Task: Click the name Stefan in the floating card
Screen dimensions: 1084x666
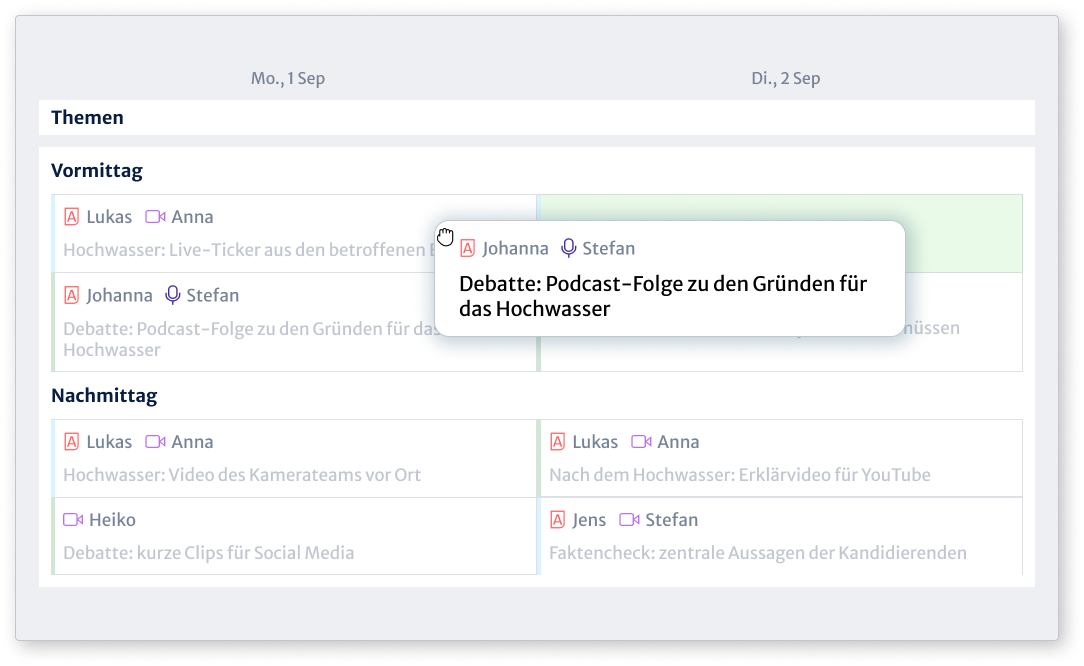Action: point(608,248)
